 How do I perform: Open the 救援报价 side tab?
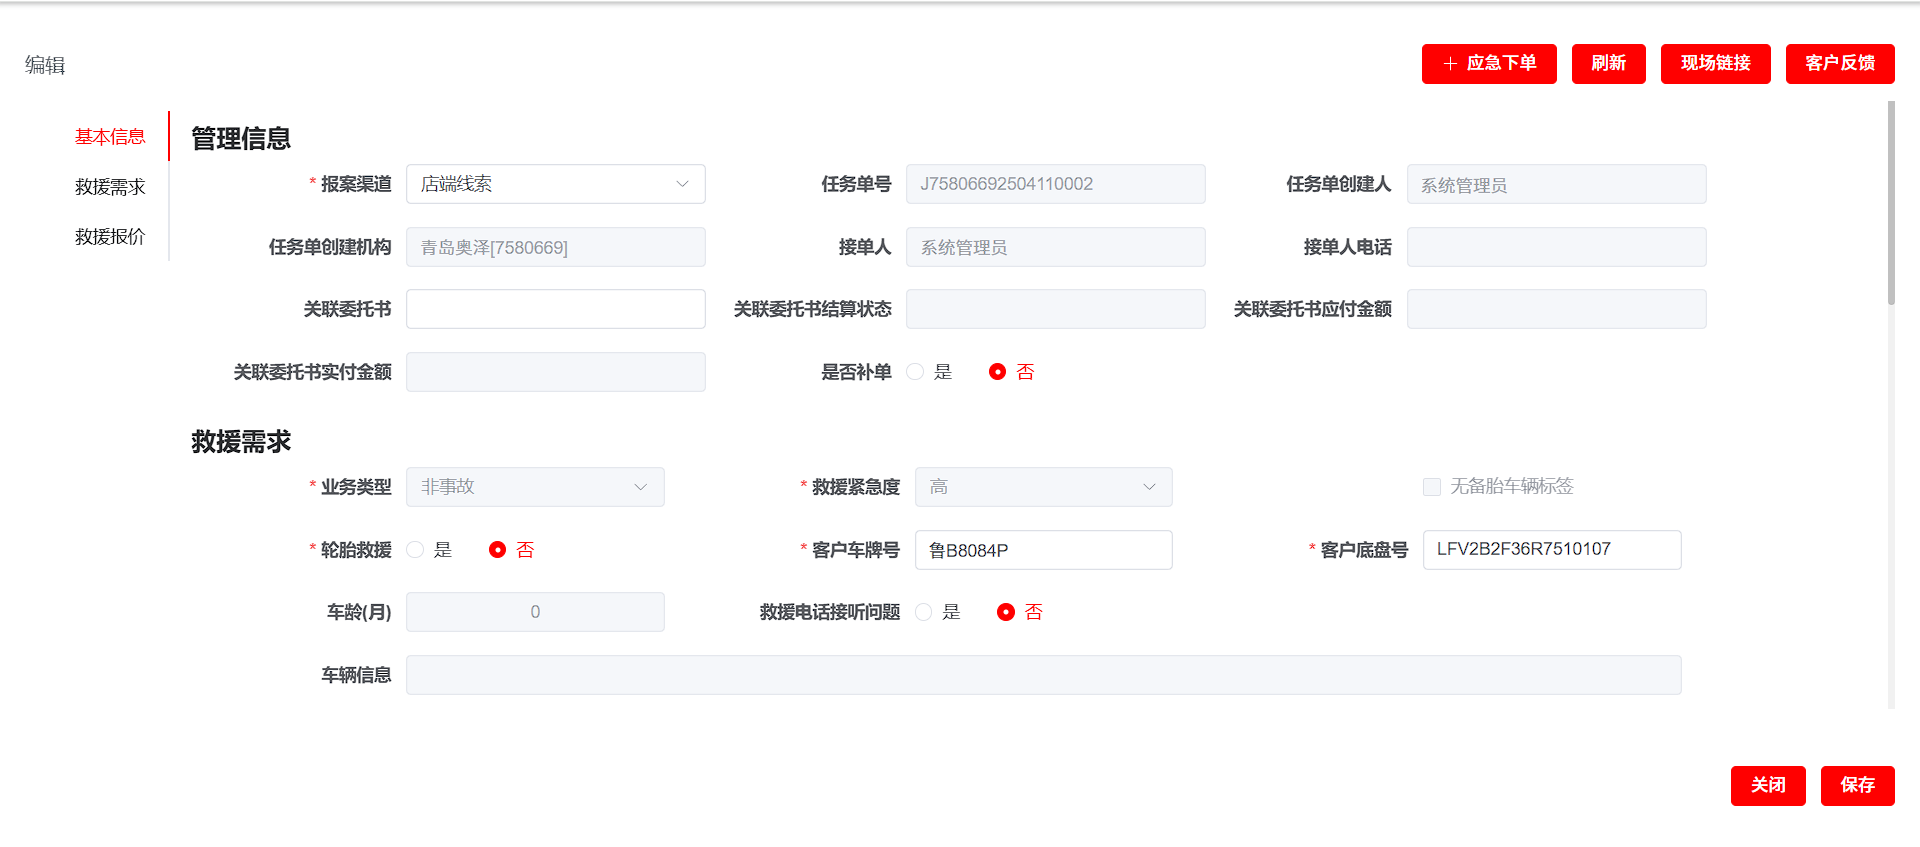click(x=110, y=237)
